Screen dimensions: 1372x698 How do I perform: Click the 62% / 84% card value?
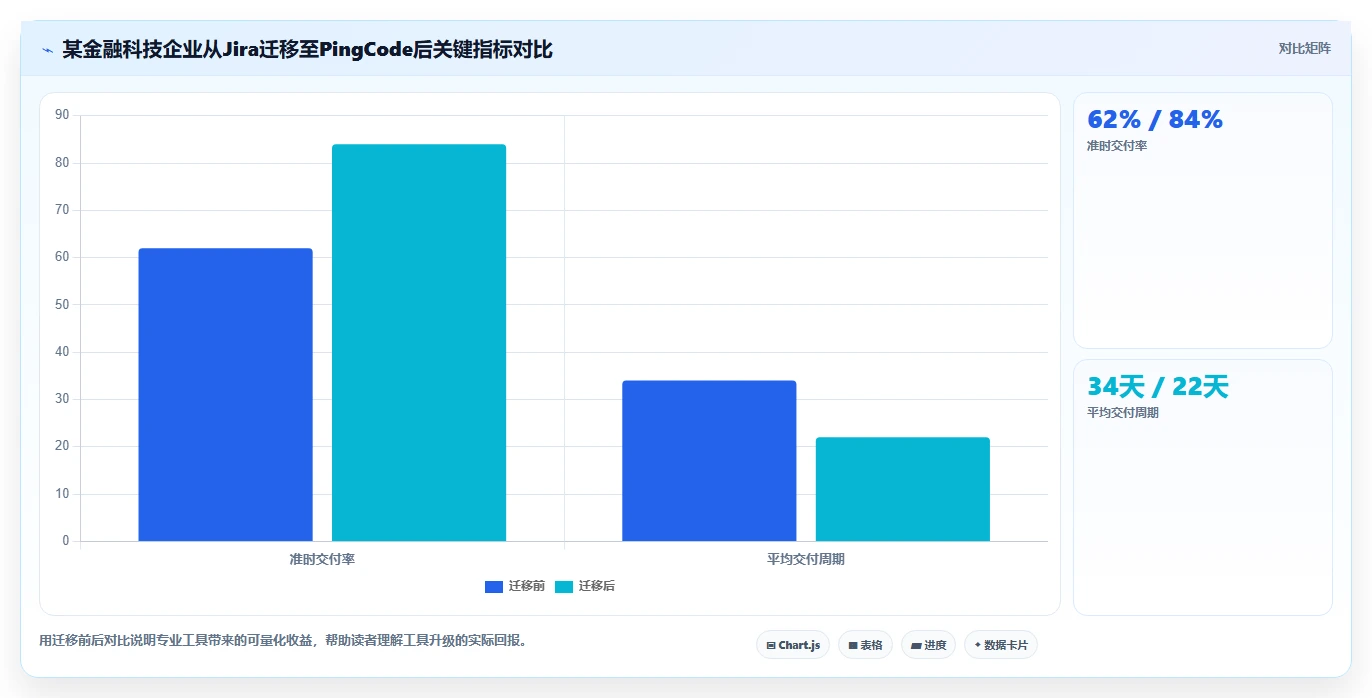click(x=1155, y=119)
